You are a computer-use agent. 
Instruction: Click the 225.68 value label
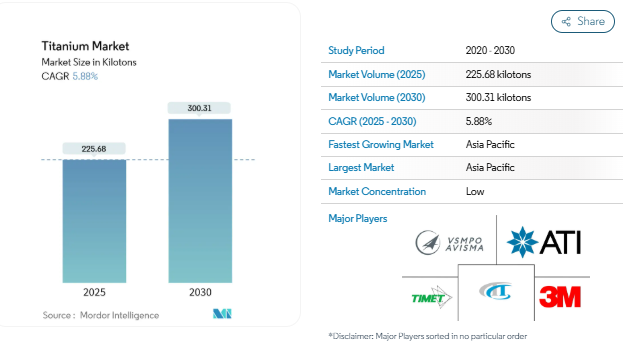tap(94, 149)
